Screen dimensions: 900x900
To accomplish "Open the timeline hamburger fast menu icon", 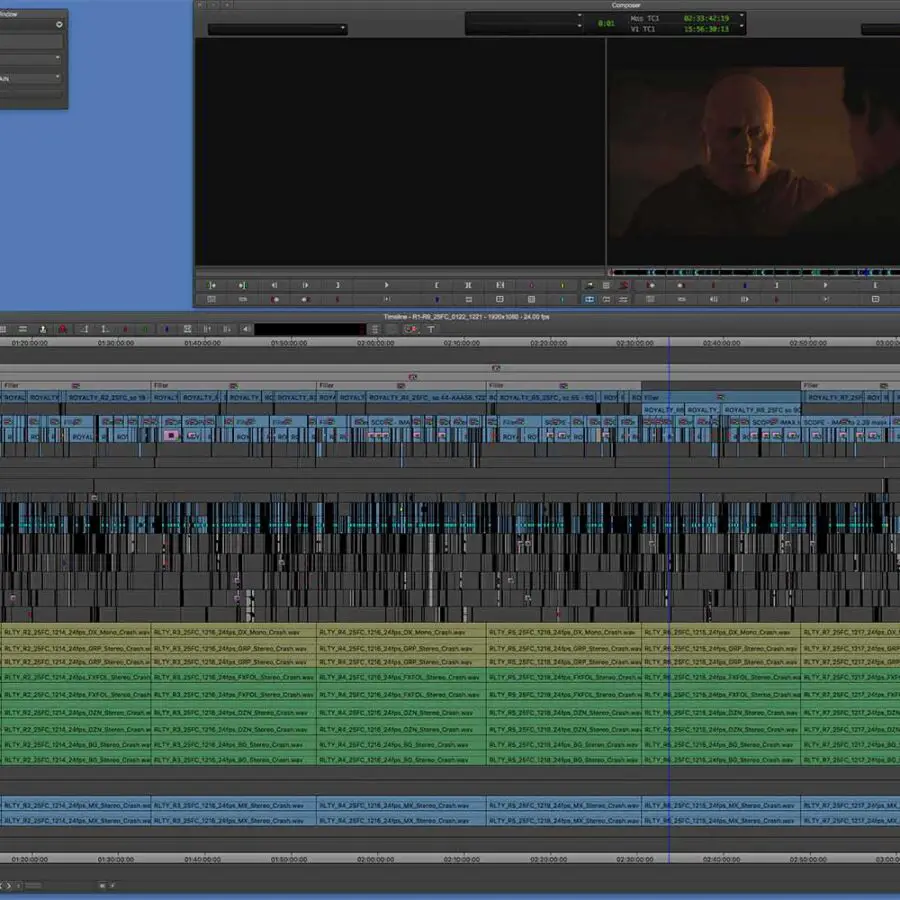I will pyautogui.click(x=22, y=329).
